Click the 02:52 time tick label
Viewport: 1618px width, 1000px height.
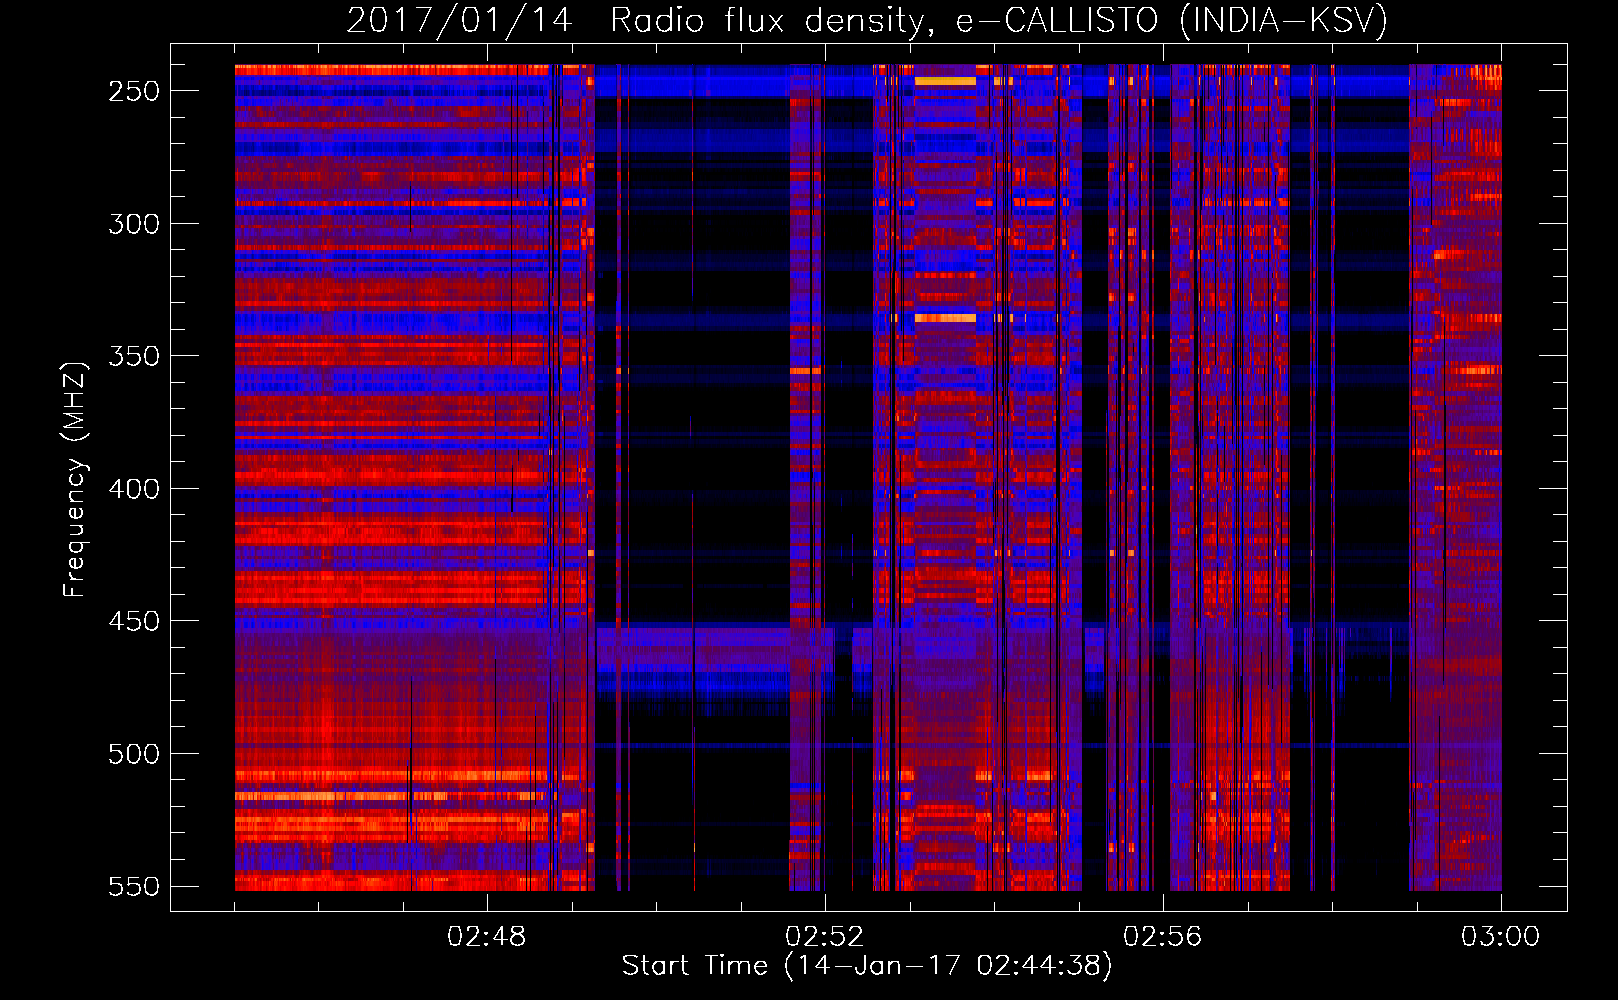[x=825, y=937]
